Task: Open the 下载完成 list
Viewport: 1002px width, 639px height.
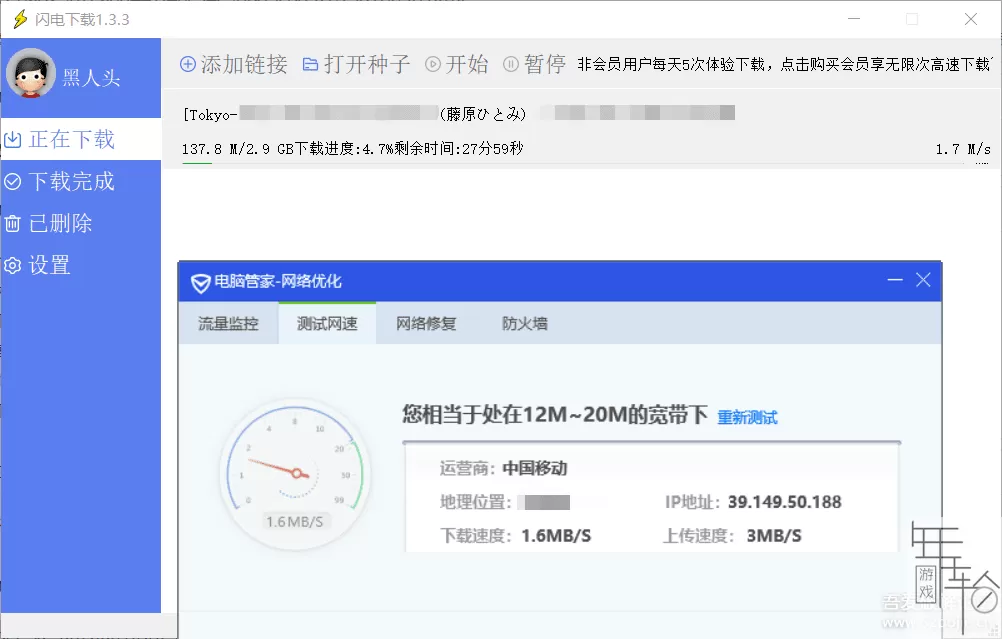Action: pos(81,181)
